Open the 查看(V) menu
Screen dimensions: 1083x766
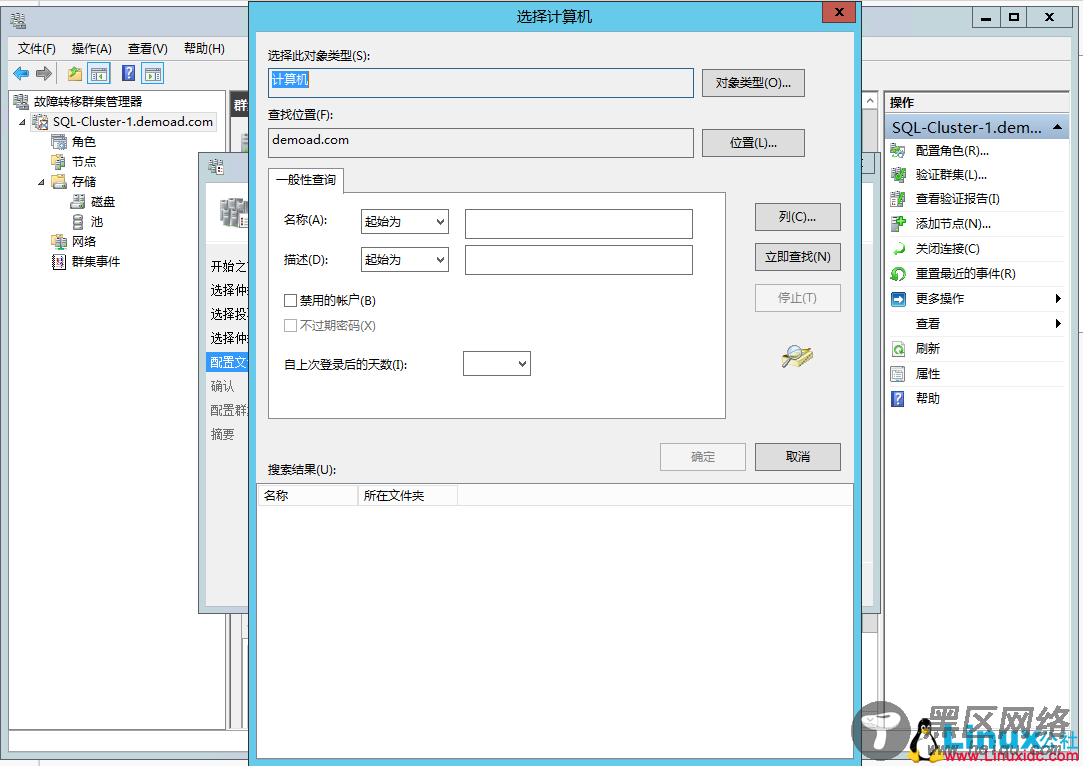pyautogui.click(x=148, y=48)
